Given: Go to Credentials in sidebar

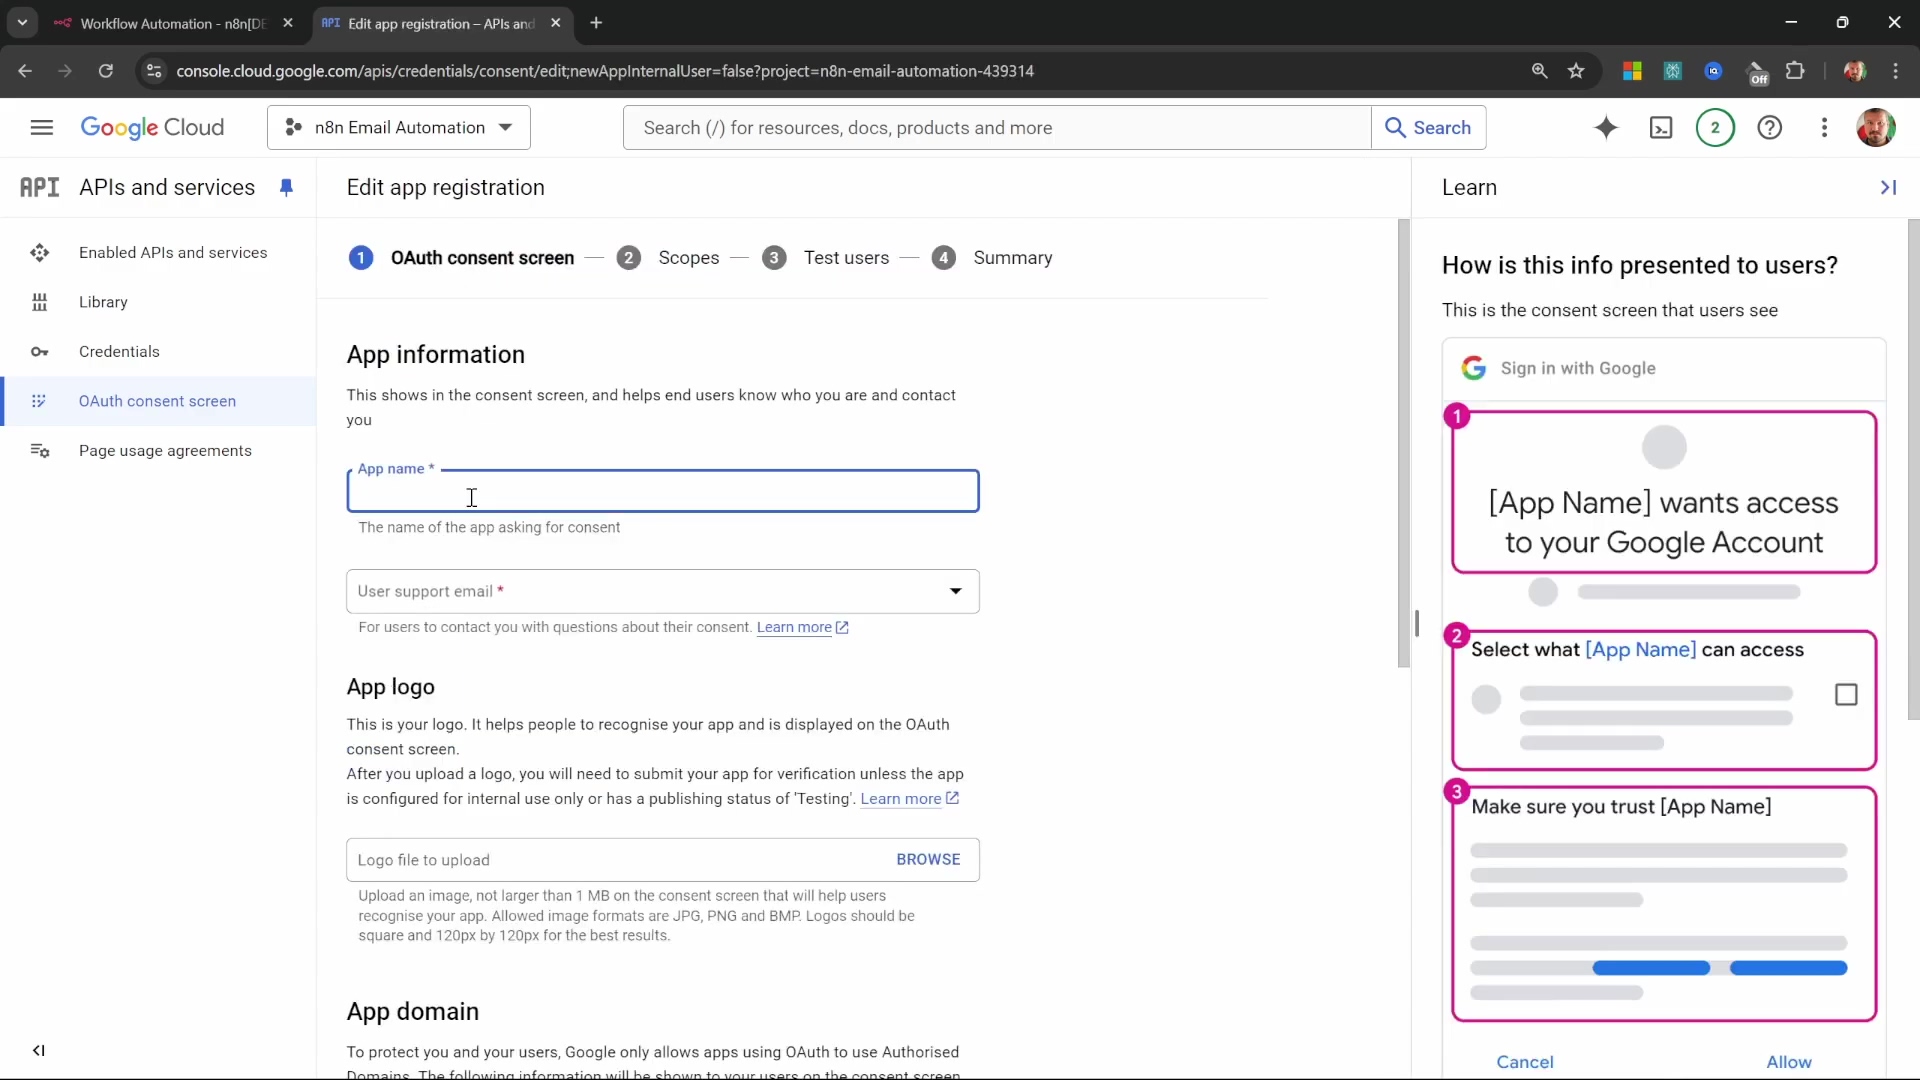Looking at the screenshot, I should tap(119, 352).
